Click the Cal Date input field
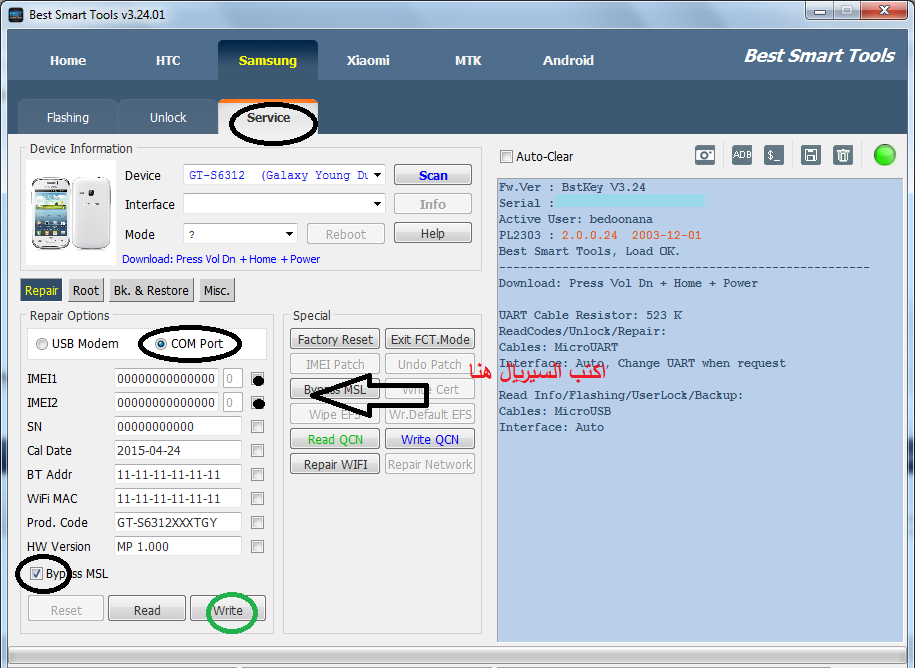This screenshot has width=915, height=668. click(178, 450)
